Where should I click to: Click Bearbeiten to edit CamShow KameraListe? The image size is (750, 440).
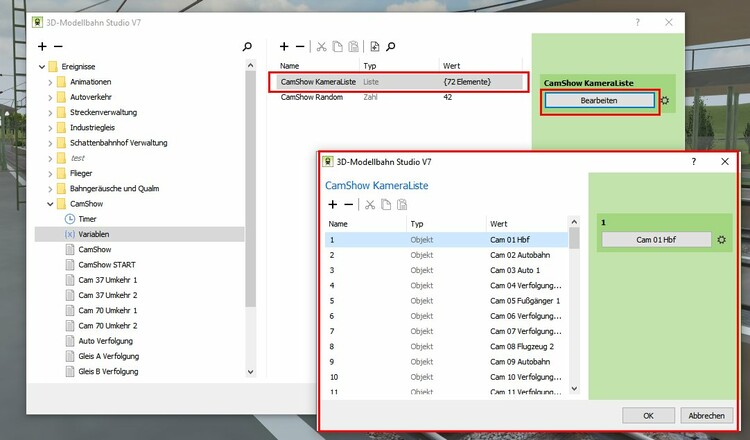(599, 100)
